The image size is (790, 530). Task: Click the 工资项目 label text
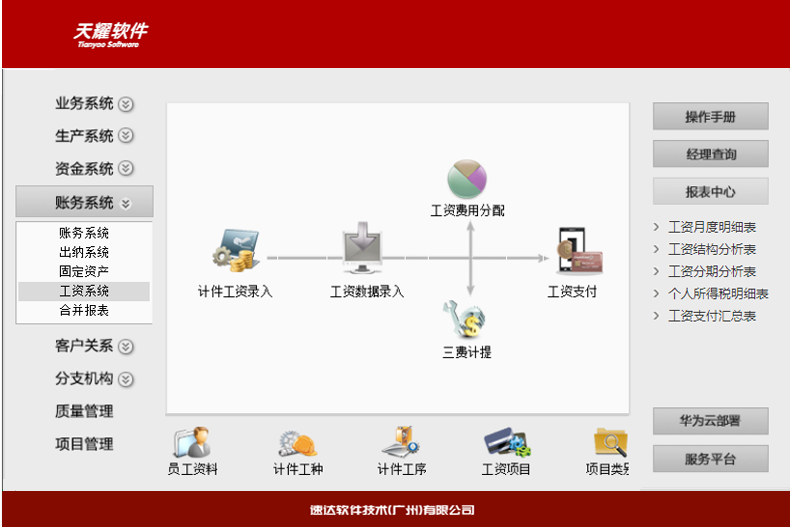pos(506,470)
